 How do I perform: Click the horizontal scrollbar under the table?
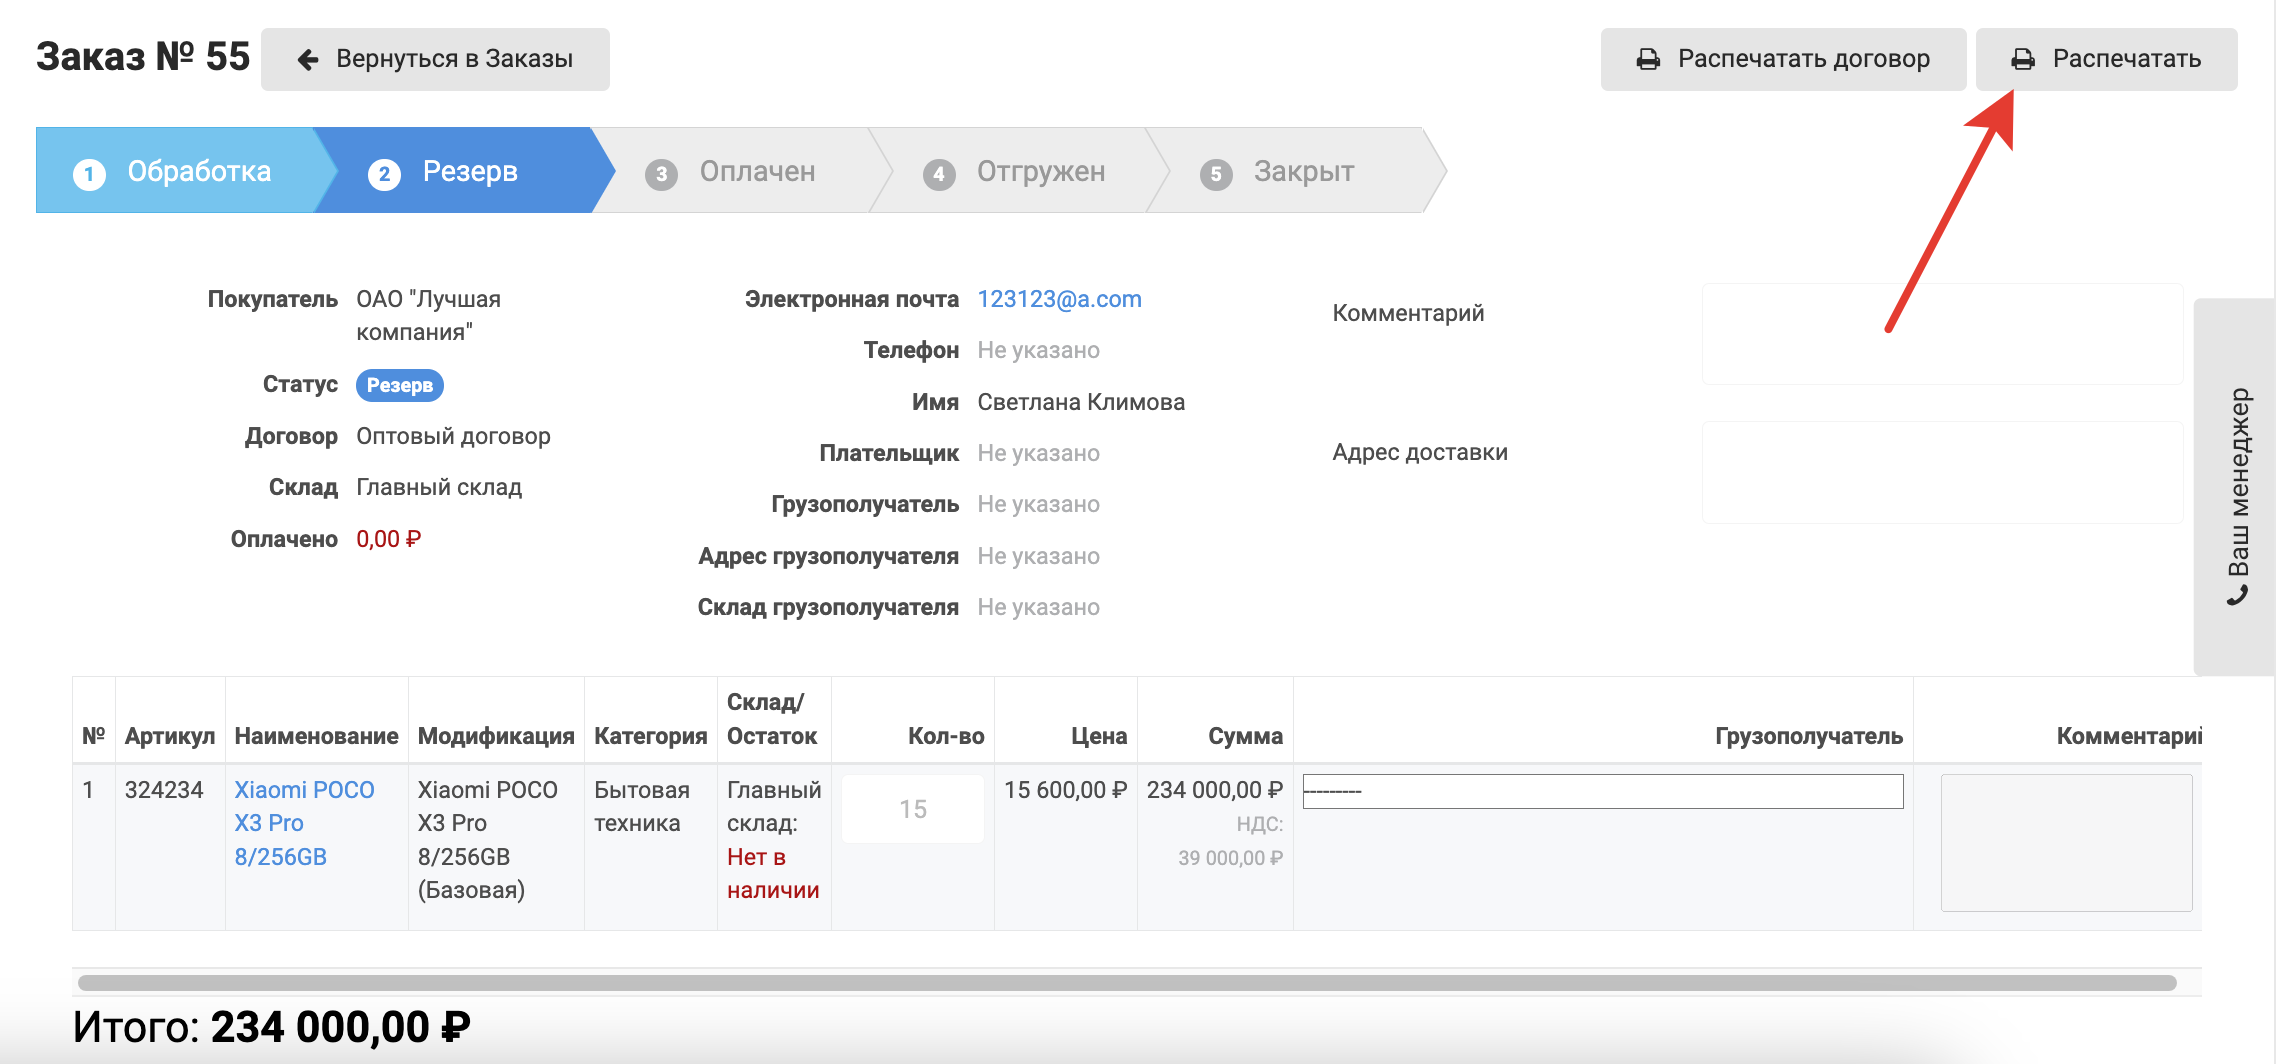point(1127,983)
